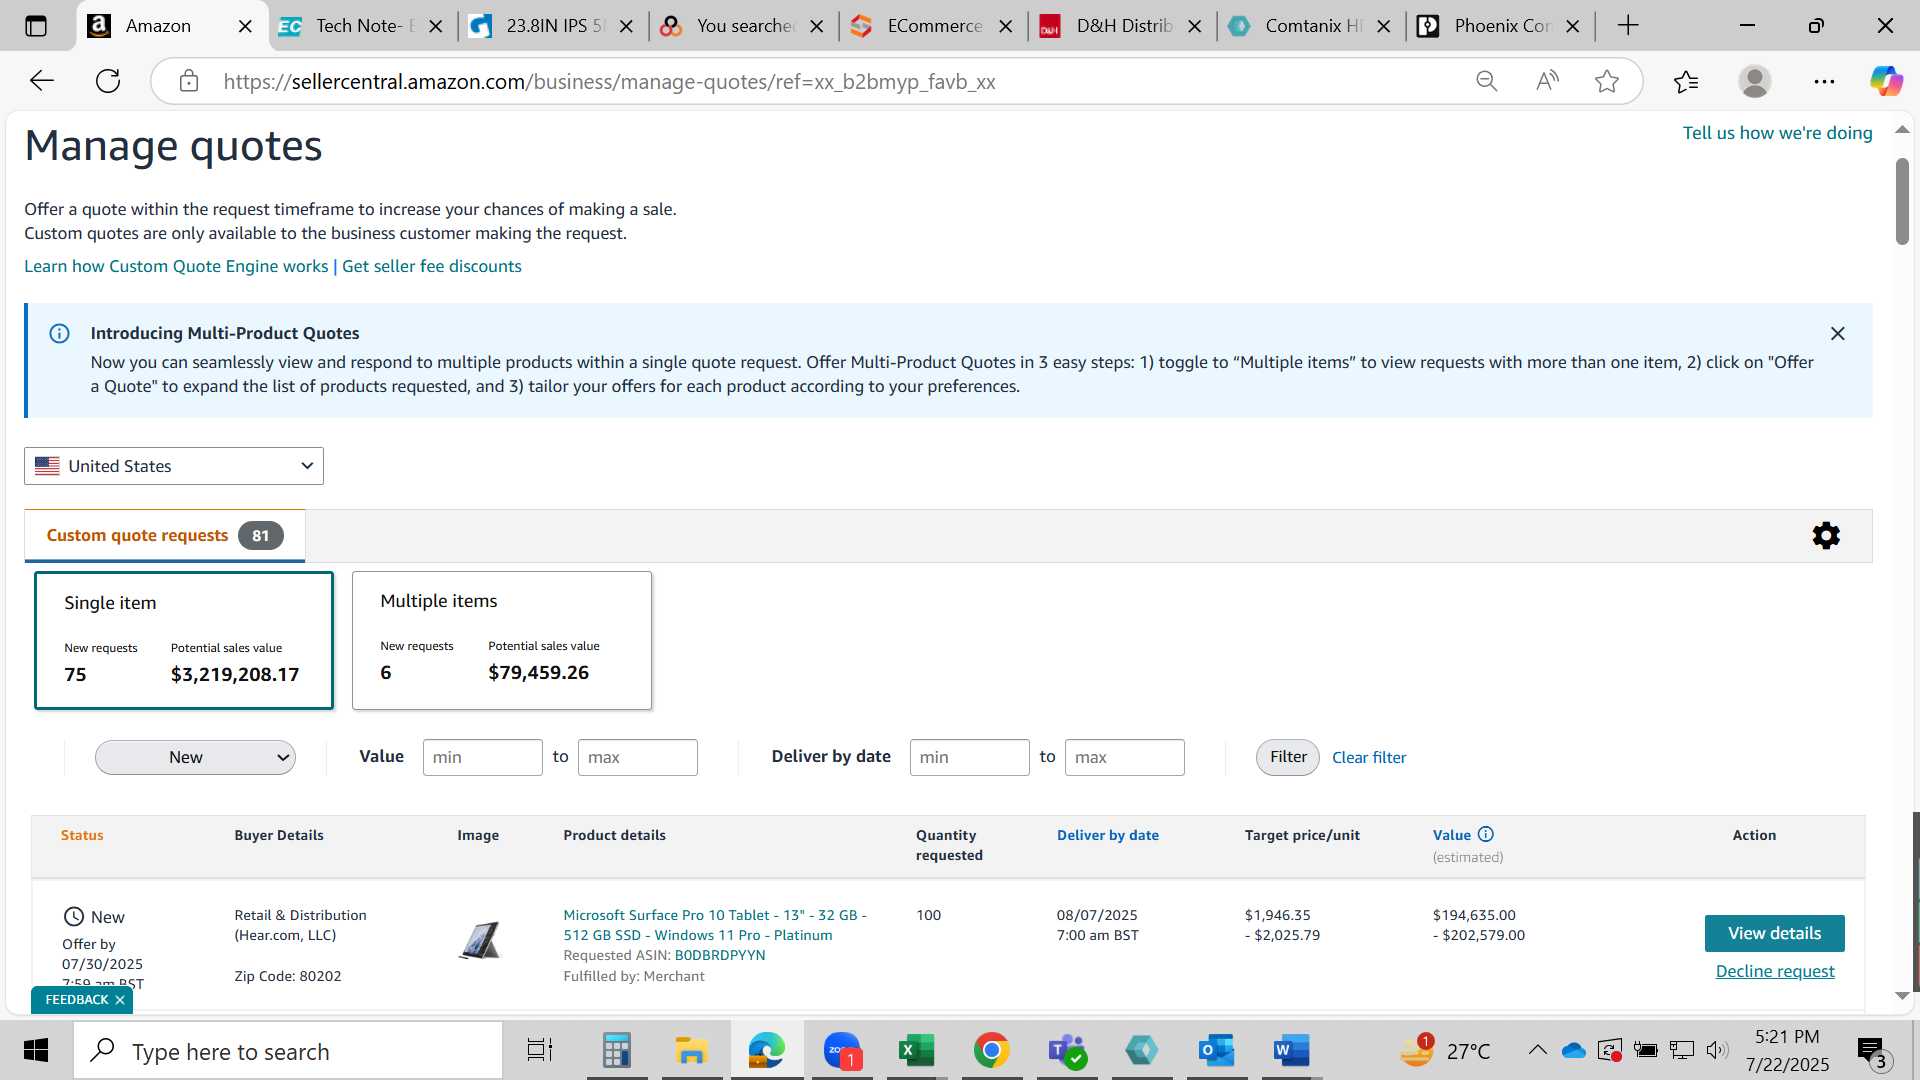
Task: Dismiss the Multi-Product Quotes info banner
Action: pyautogui.click(x=1837, y=334)
